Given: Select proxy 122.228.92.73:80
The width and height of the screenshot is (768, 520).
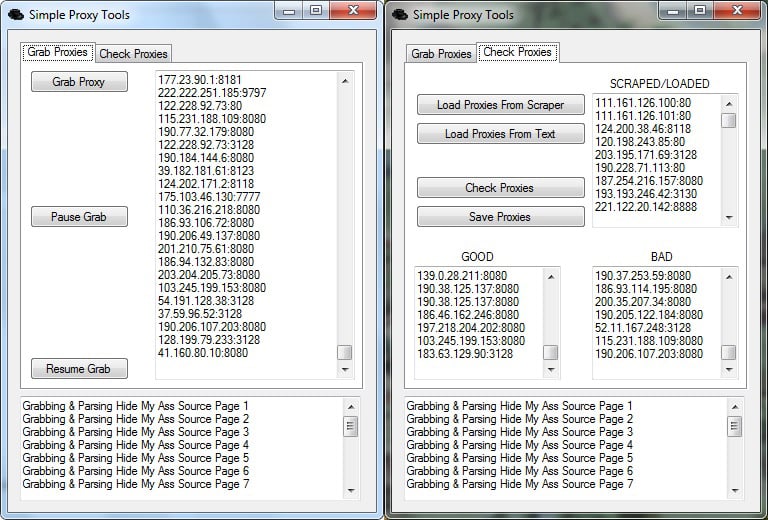Looking at the screenshot, I should click(x=199, y=106).
